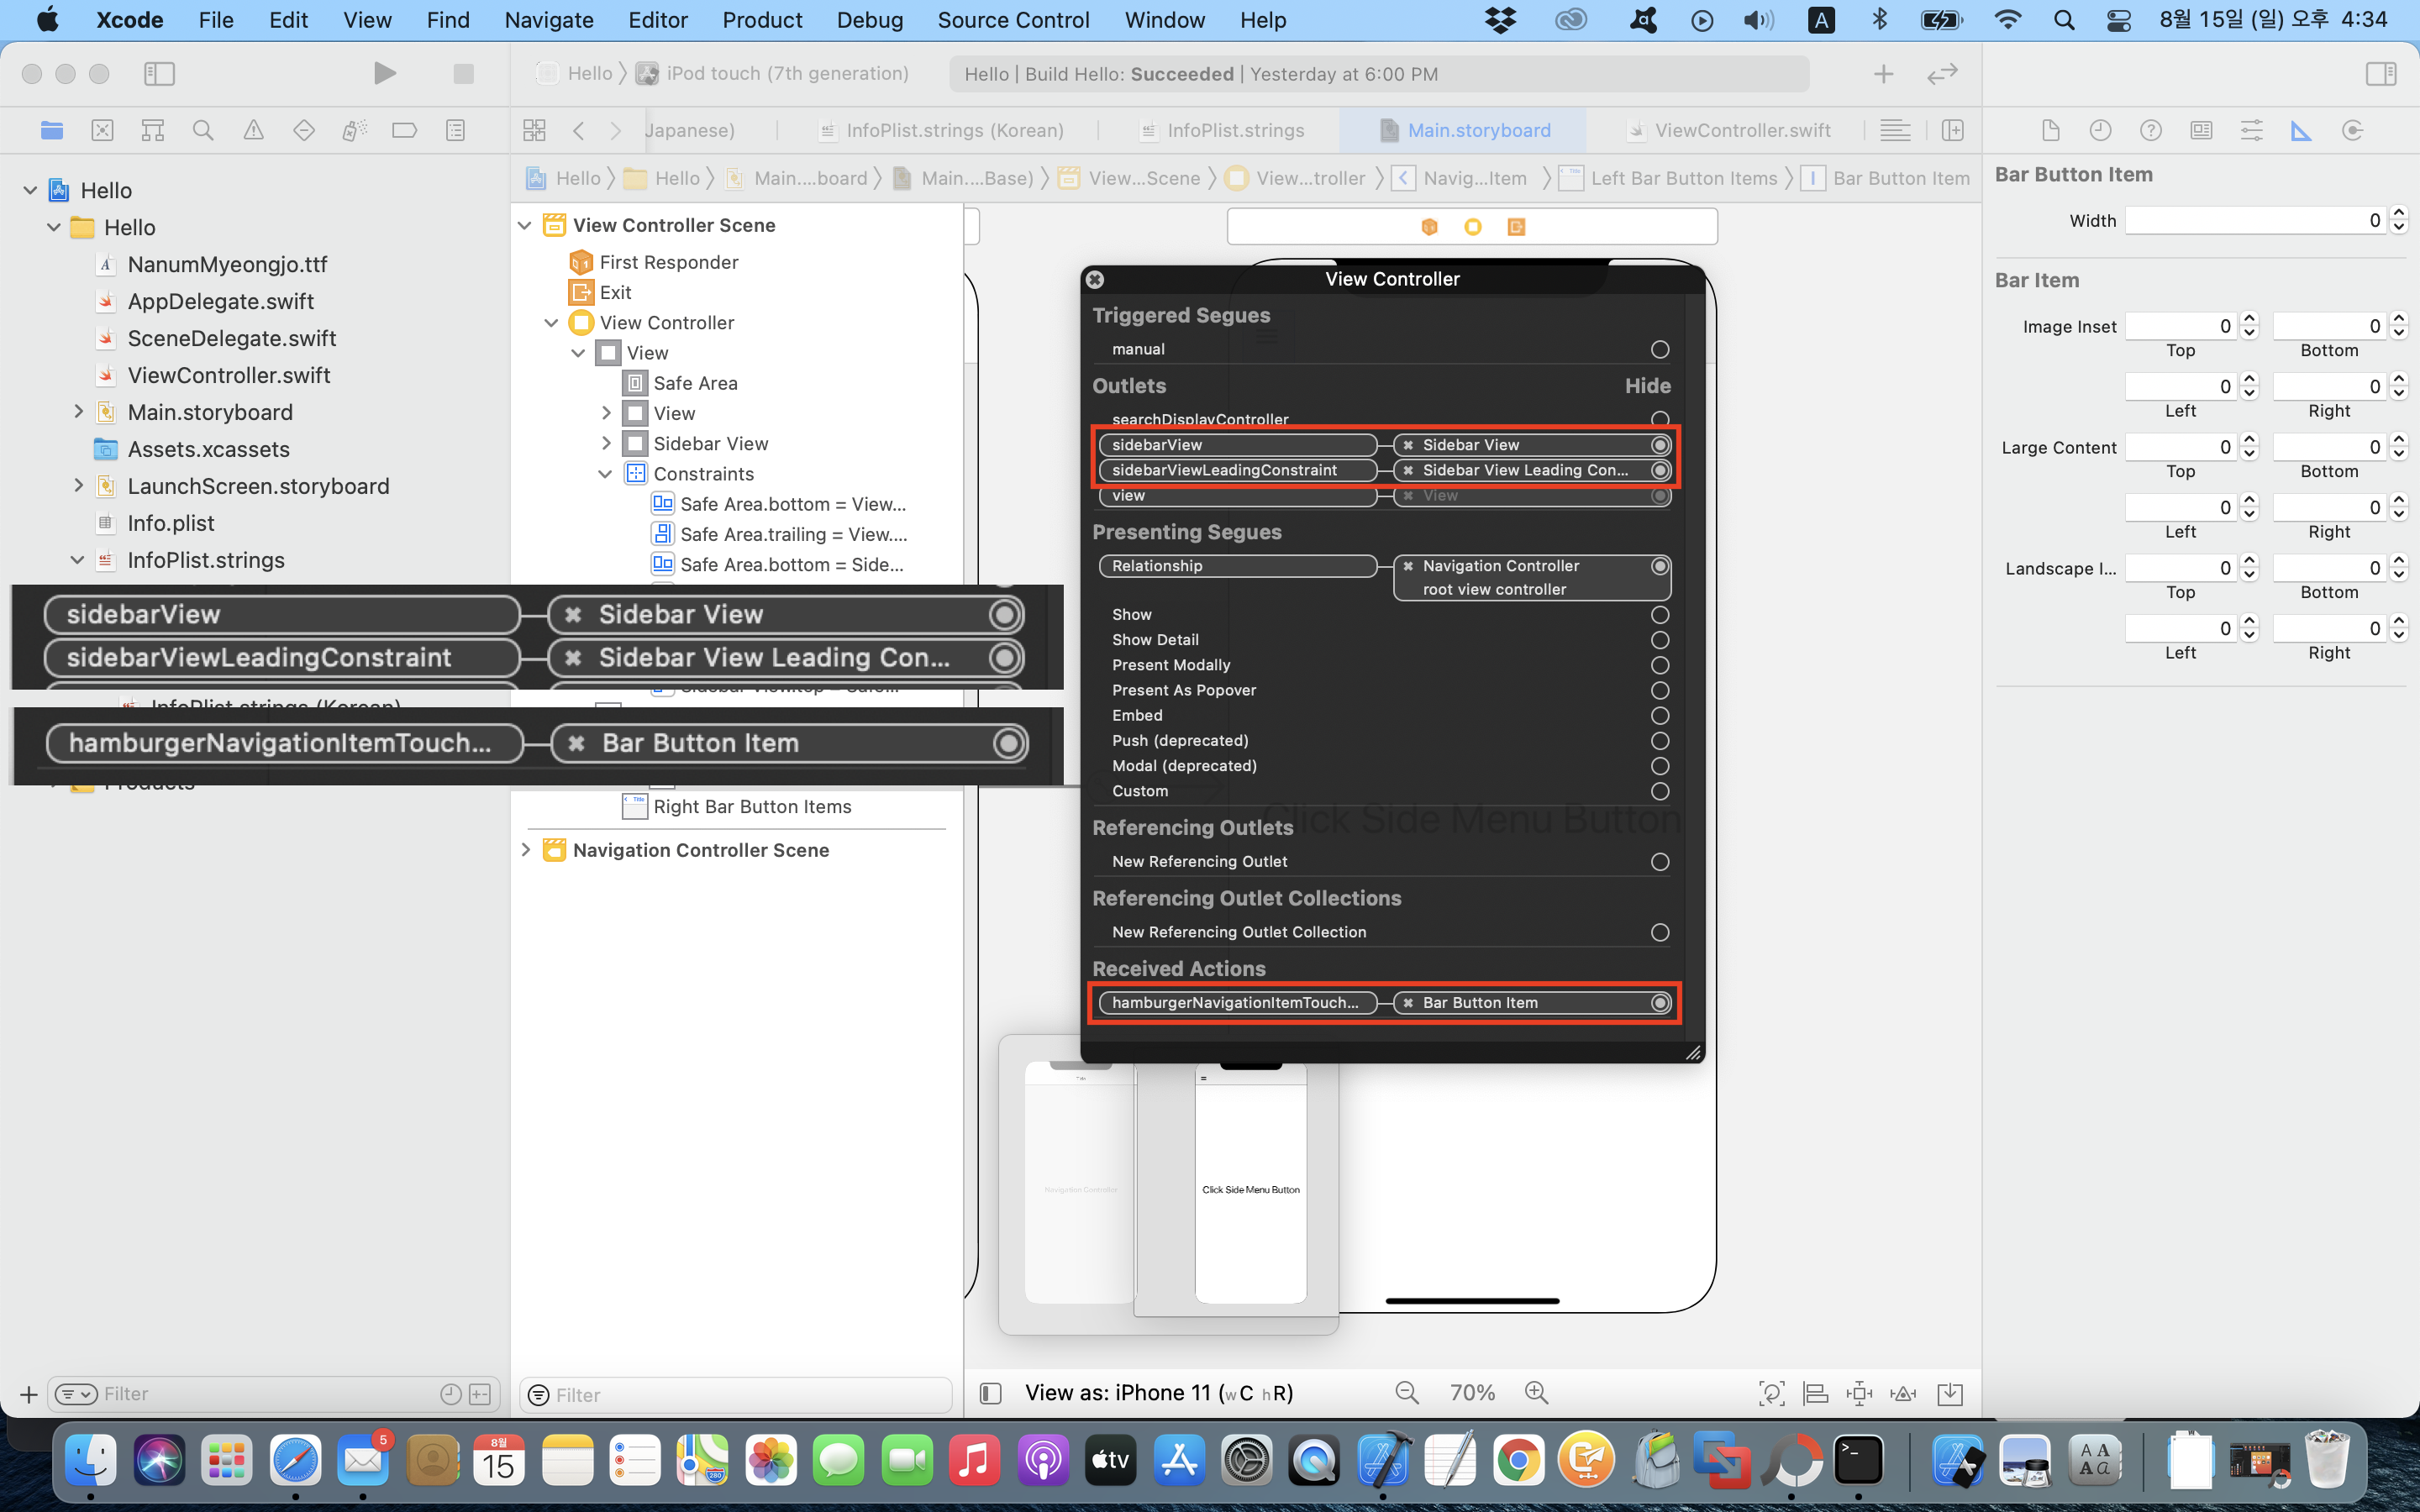This screenshot has height=1512, width=2420.
Task: Expand LaunchScreen.storyboard in navigator
Action: pos(78,486)
